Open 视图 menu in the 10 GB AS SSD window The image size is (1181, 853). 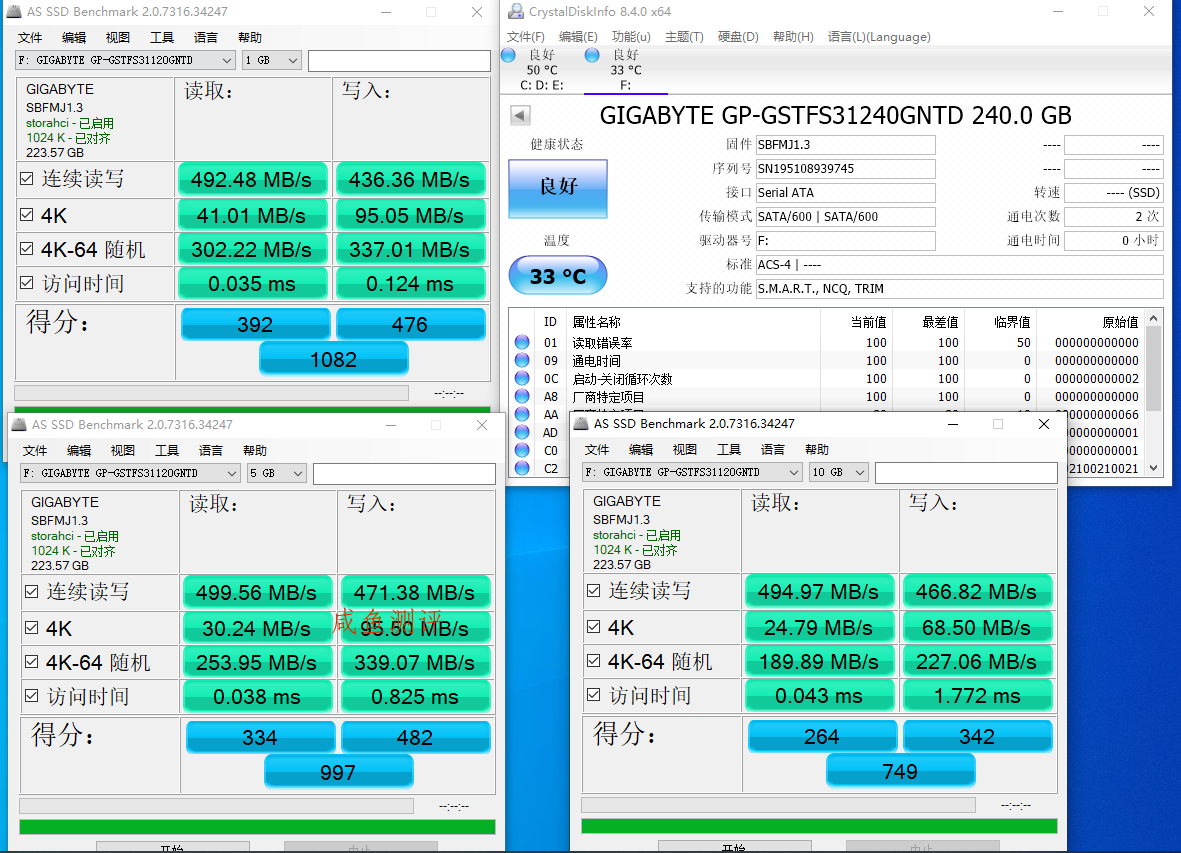tap(685, 449)
